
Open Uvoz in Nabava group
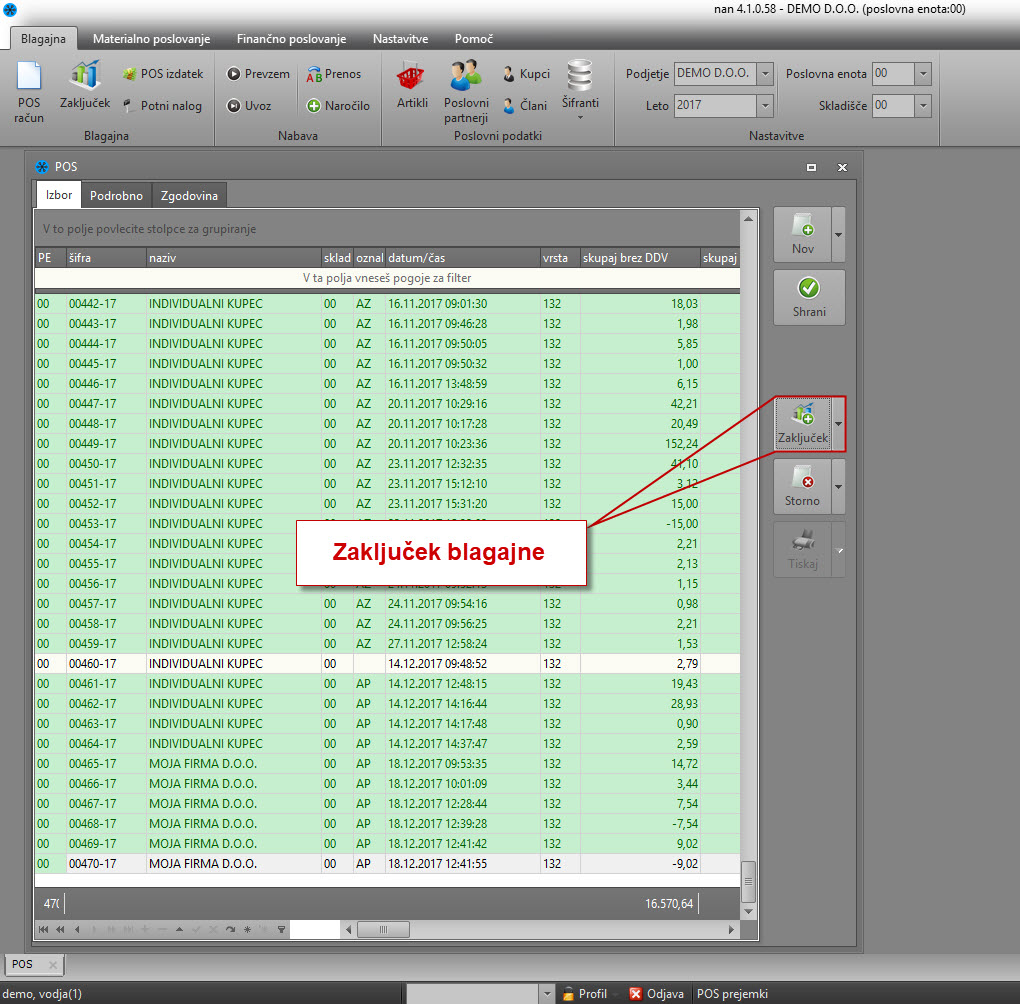tap(249, 105)
